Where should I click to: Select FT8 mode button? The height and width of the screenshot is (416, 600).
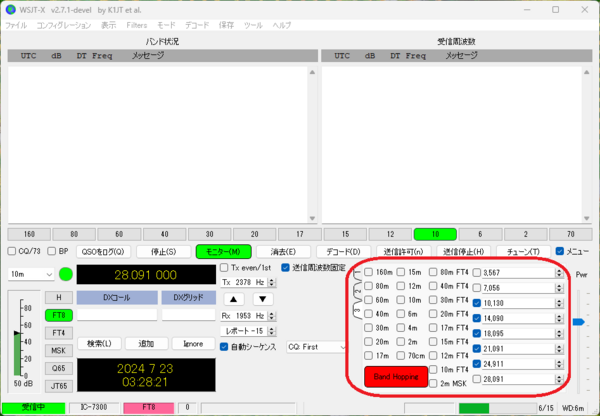(59, 315)
